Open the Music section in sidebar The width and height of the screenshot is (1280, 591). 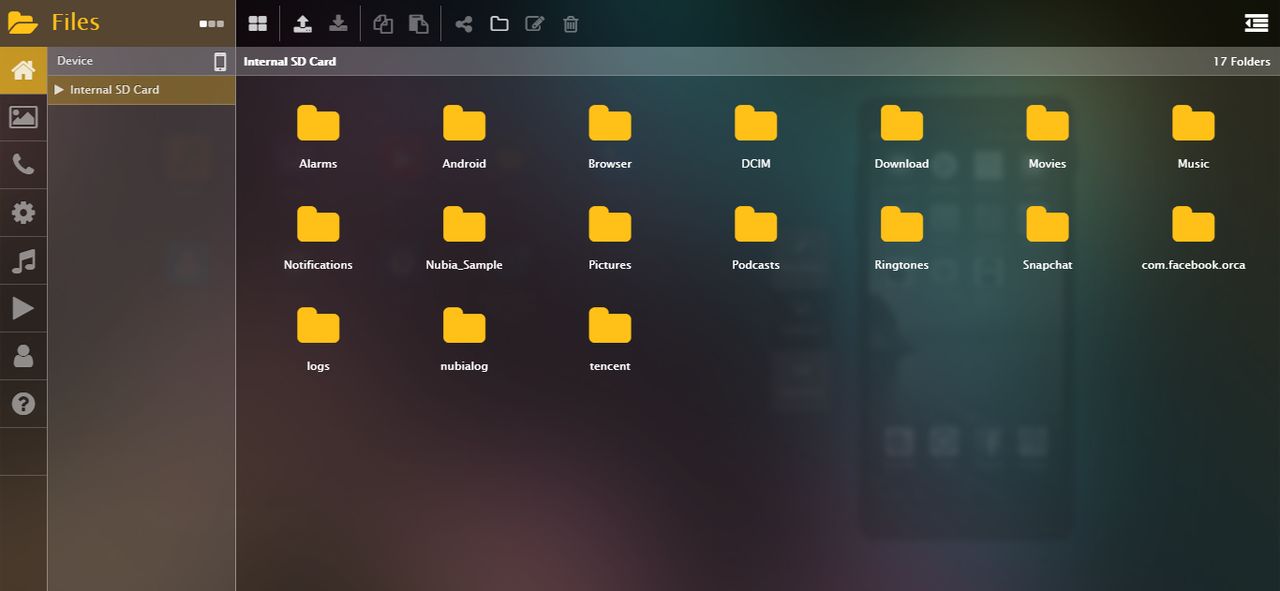click(x=23, y=261)
